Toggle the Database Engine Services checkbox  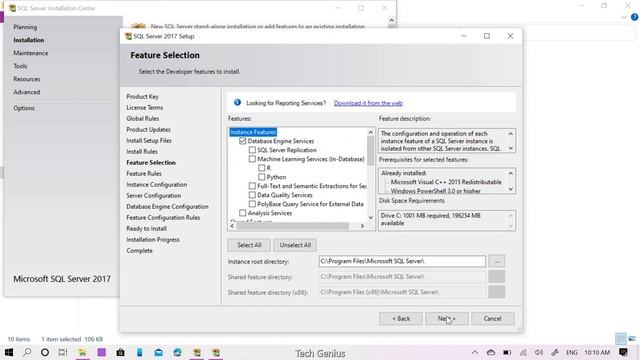click(242, 141)
